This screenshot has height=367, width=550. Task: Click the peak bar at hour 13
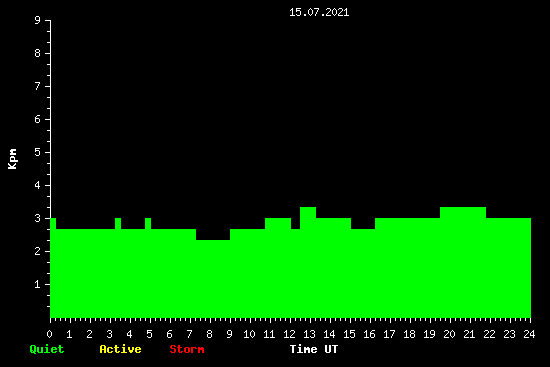pos(308,262)
